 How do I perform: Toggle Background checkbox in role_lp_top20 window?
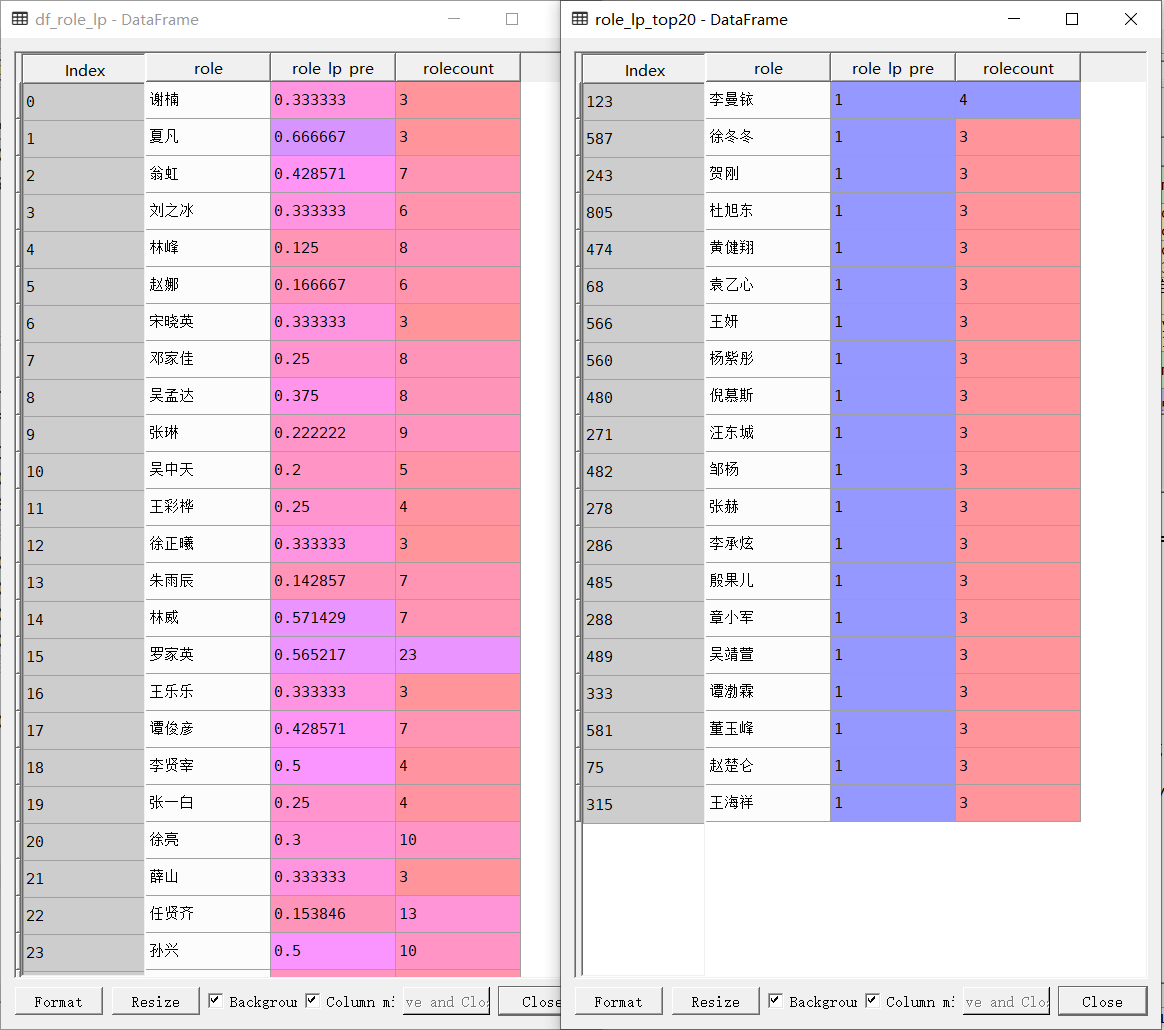click(775, 1000)
